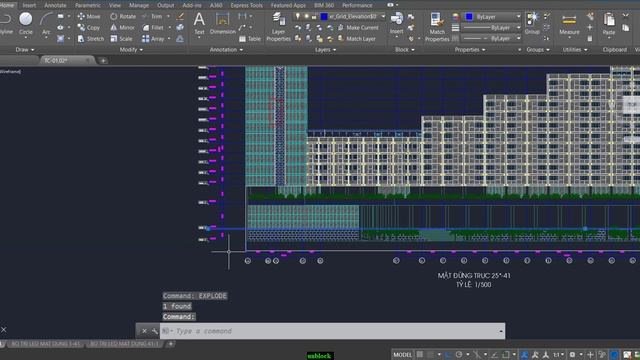
Task: Open the Express Tools ribbon tab
Action: [x=247, y=5]
